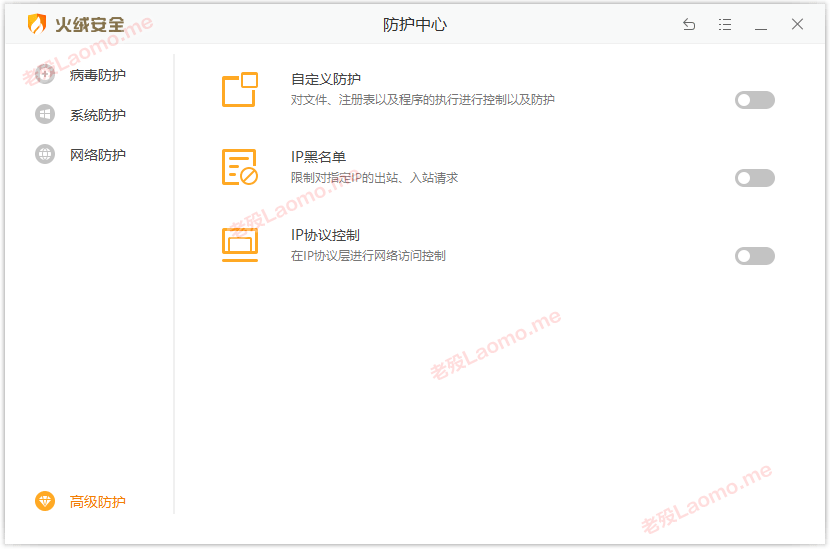Select the 网络防护 globe icon

pyautogui.click(x=45, y=154)
